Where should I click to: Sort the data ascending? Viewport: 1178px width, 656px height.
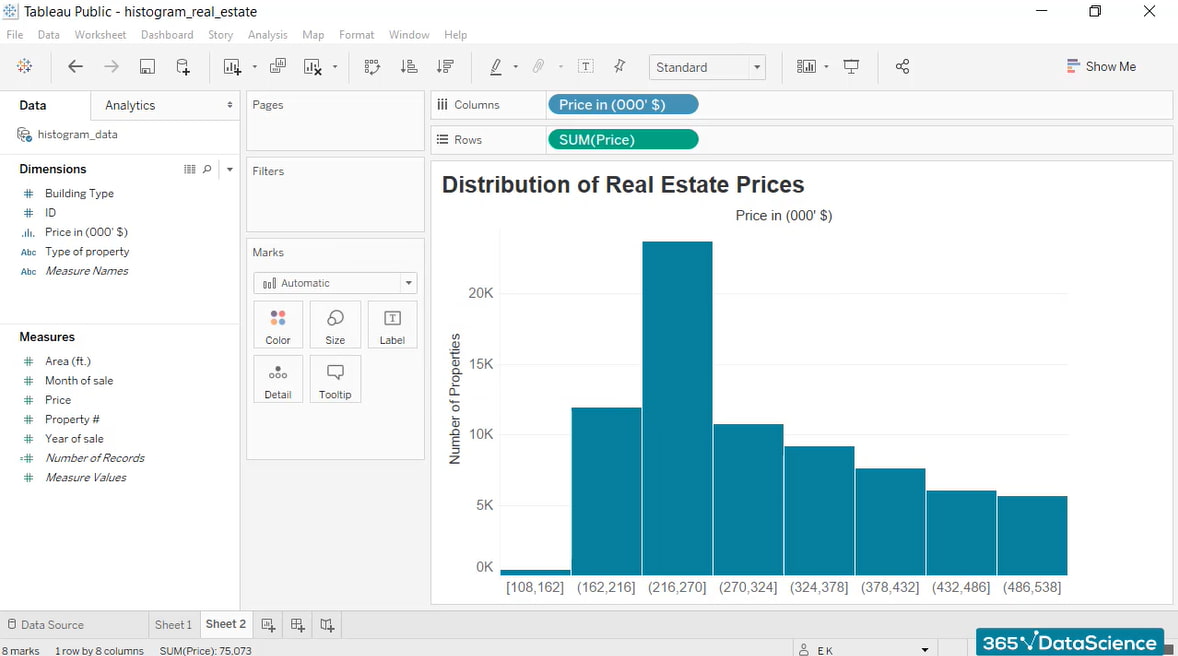click(x=408, y=66)
